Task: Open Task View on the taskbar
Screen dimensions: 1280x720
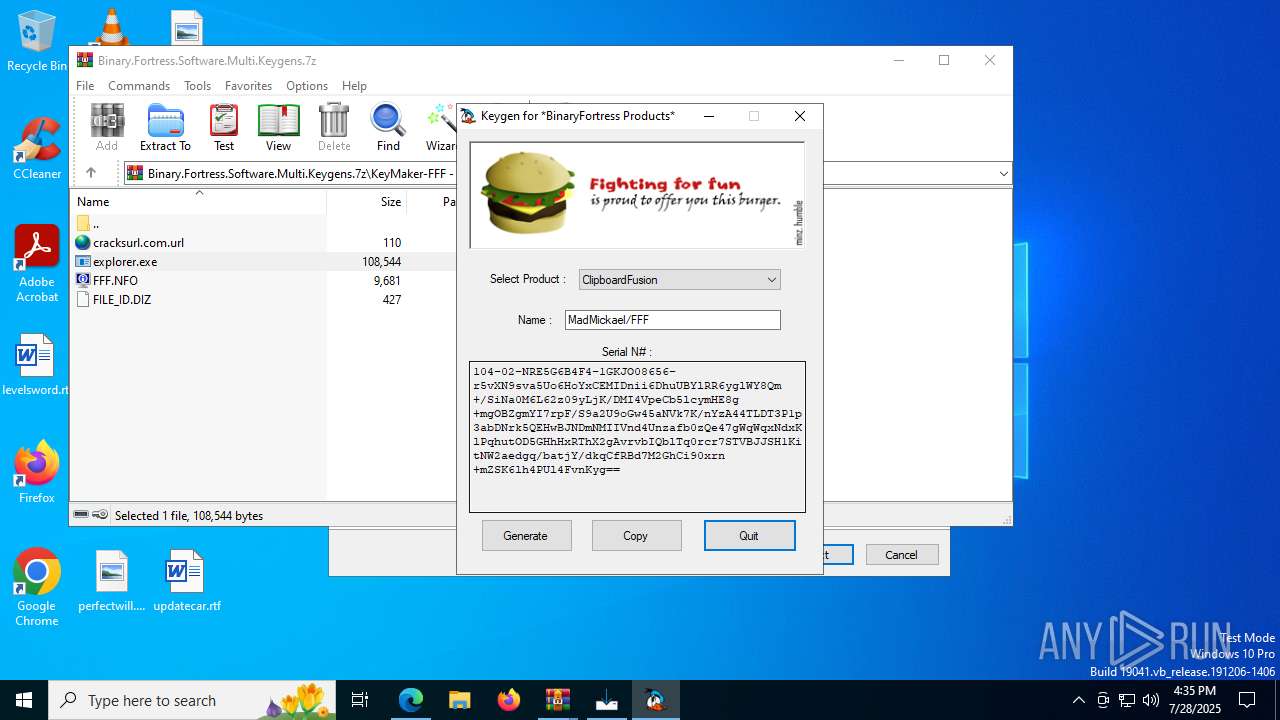Action: coord(361,700)
